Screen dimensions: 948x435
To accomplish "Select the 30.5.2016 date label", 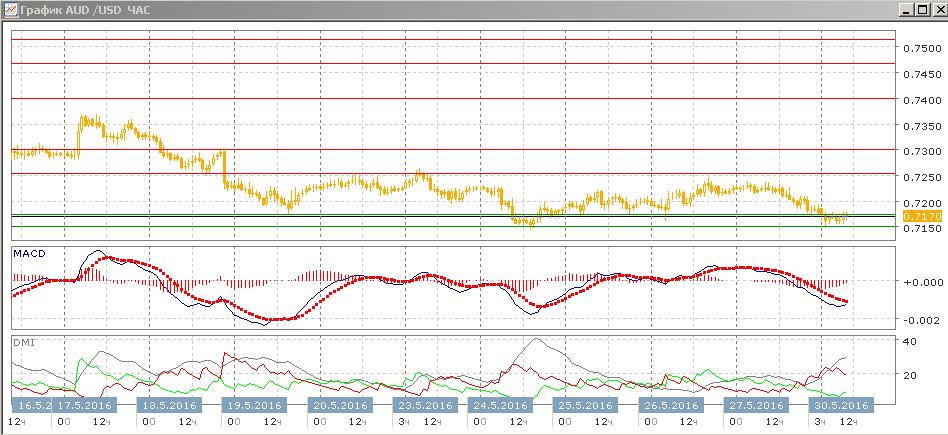I will 840,405.
